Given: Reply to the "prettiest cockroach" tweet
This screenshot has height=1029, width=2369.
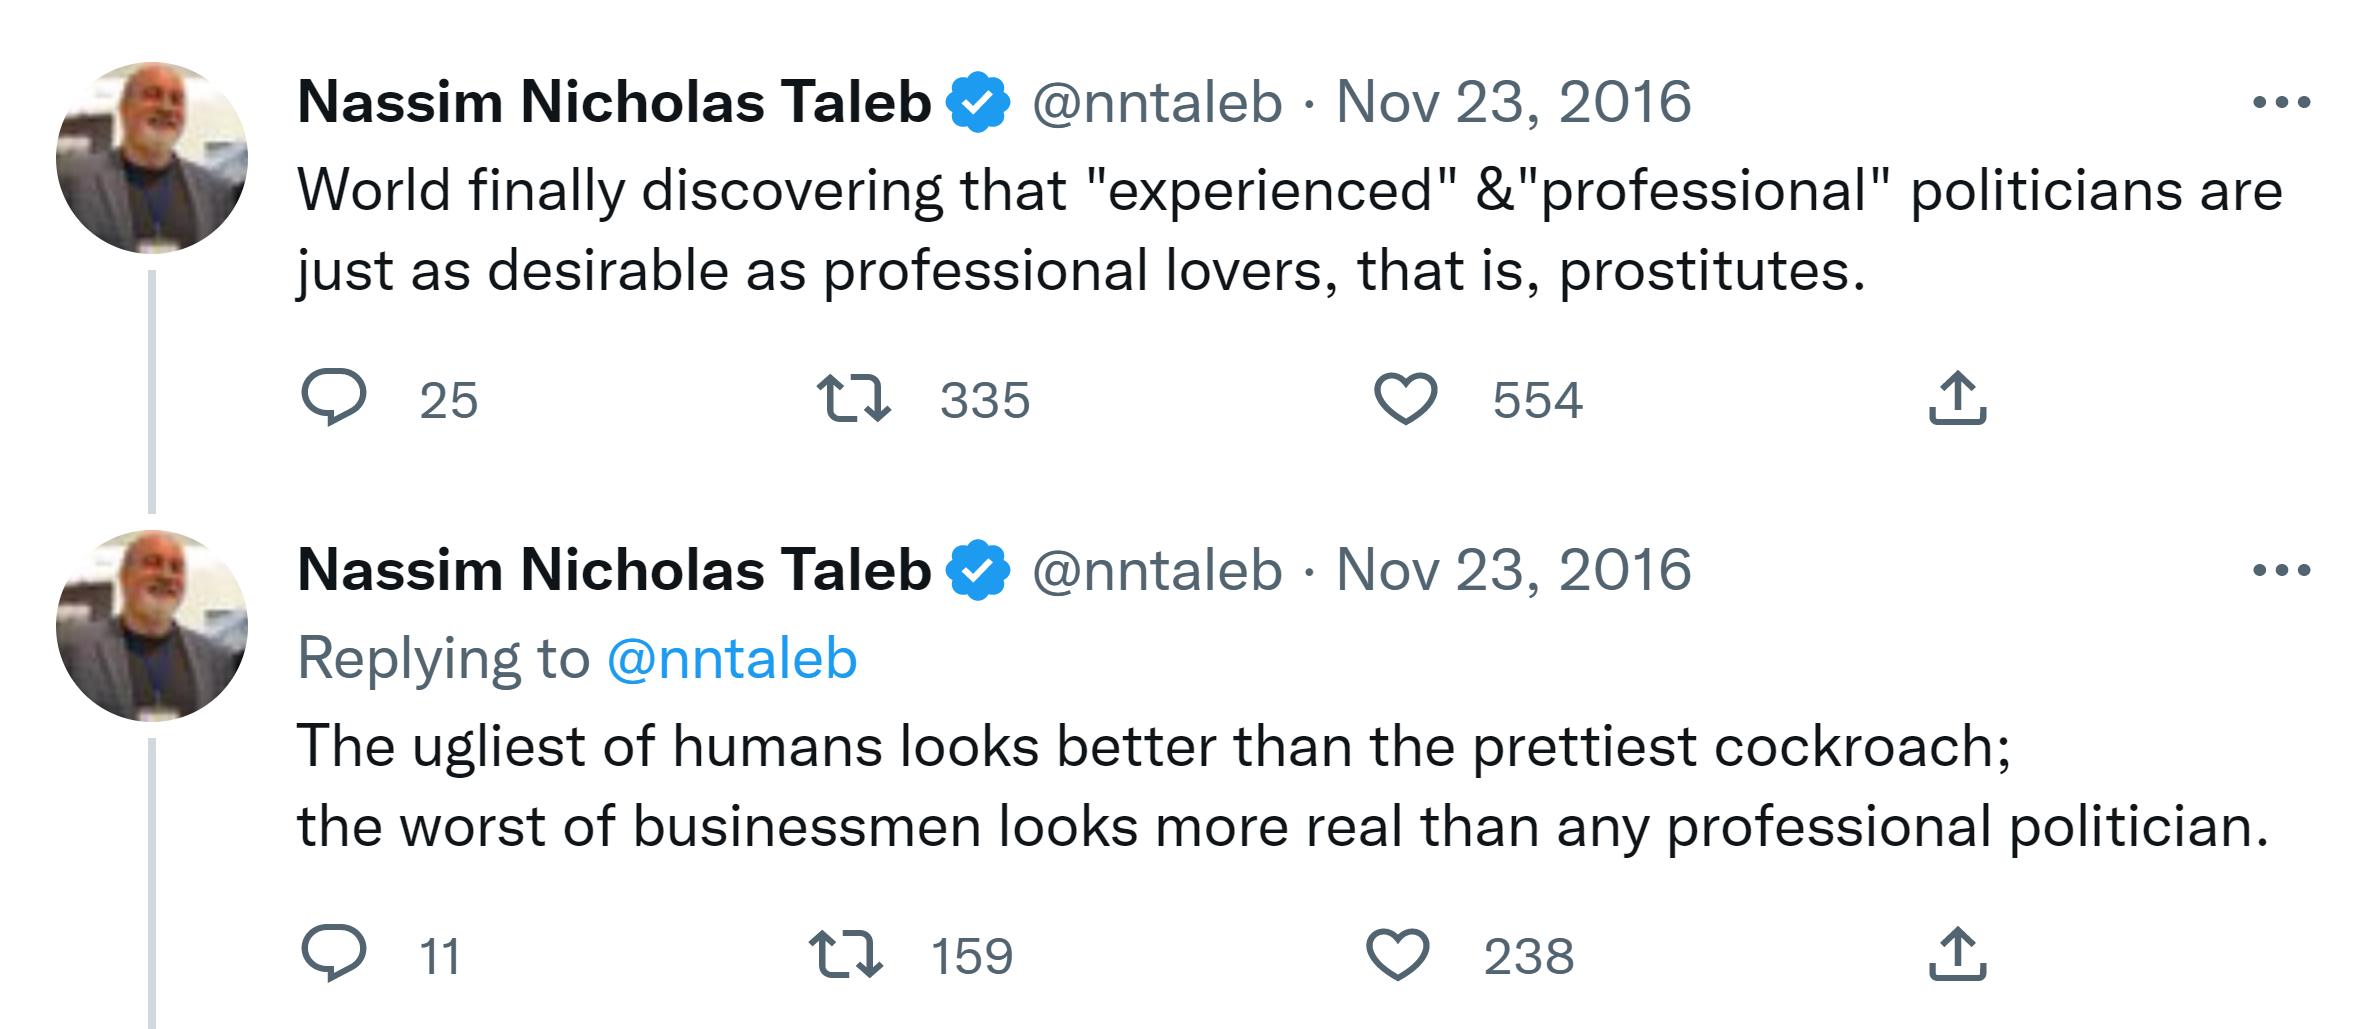Looking at the screenshot, I should click(x=334, y=953).
